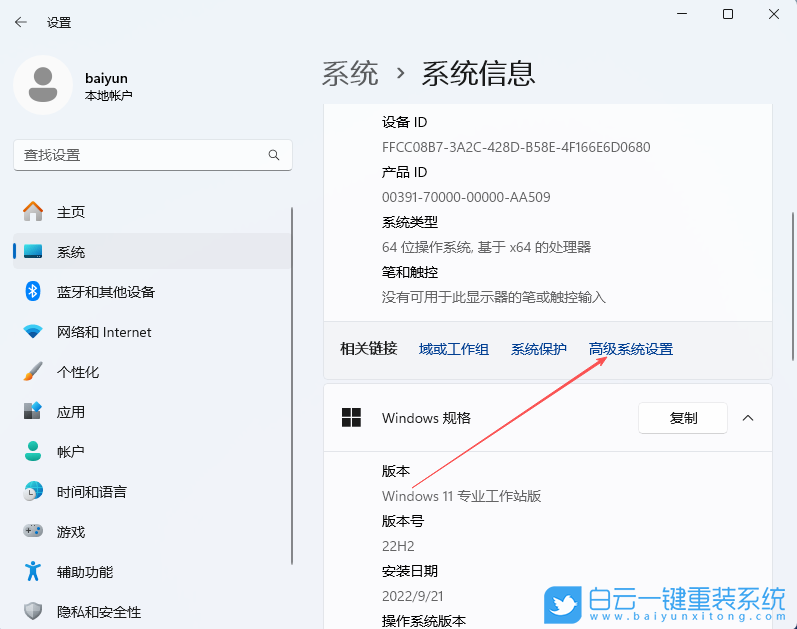
Task: Open the 系统保护 link
Action: point(538,349)
